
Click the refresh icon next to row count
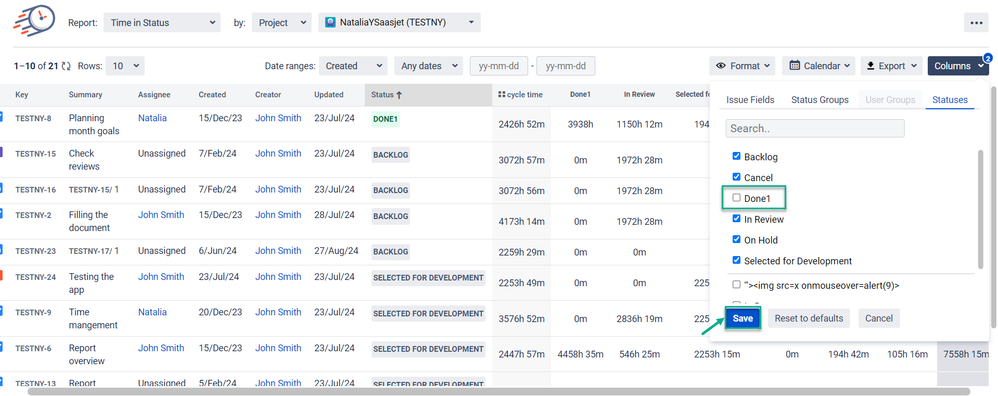(x=66, y=66)
